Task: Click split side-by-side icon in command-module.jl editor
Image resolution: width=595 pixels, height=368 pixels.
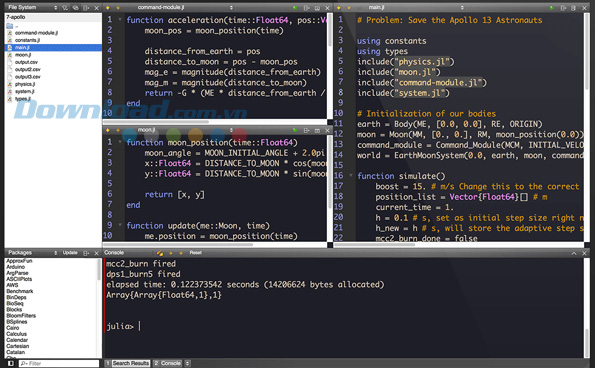Action: pos(317,8)
